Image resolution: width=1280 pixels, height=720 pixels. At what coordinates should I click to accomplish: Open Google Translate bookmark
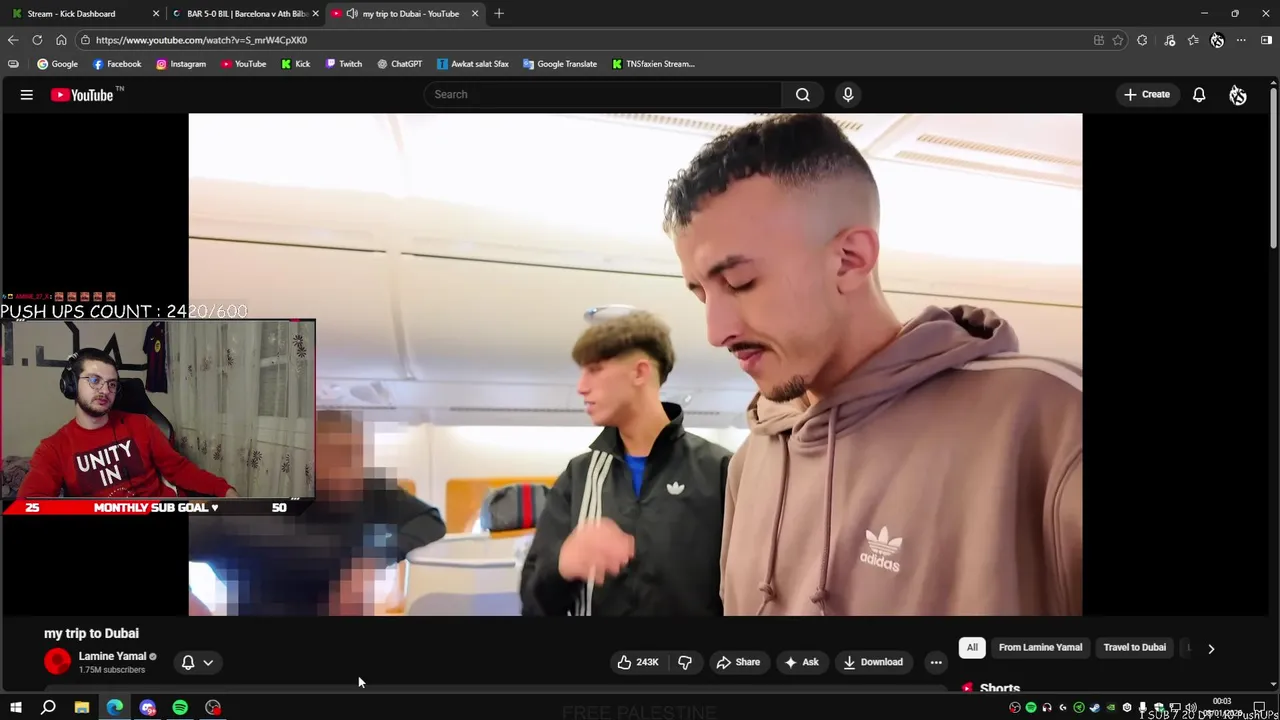(559, 64)
